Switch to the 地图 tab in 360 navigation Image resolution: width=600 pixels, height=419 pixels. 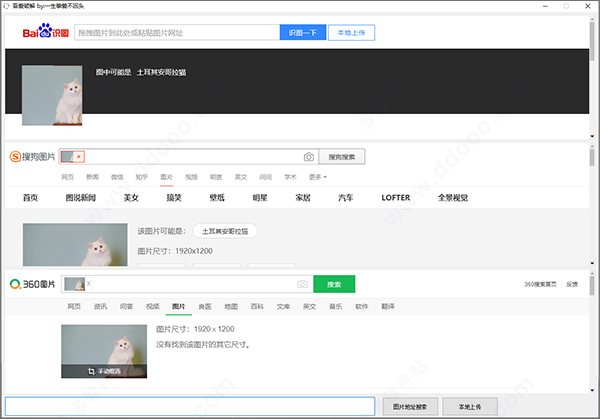(x=231, y=306)
